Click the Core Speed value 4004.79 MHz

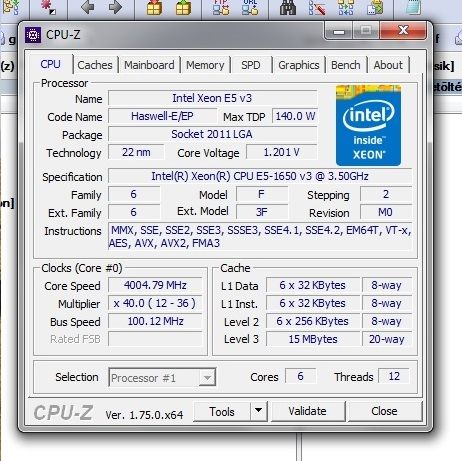pos(155,285)
